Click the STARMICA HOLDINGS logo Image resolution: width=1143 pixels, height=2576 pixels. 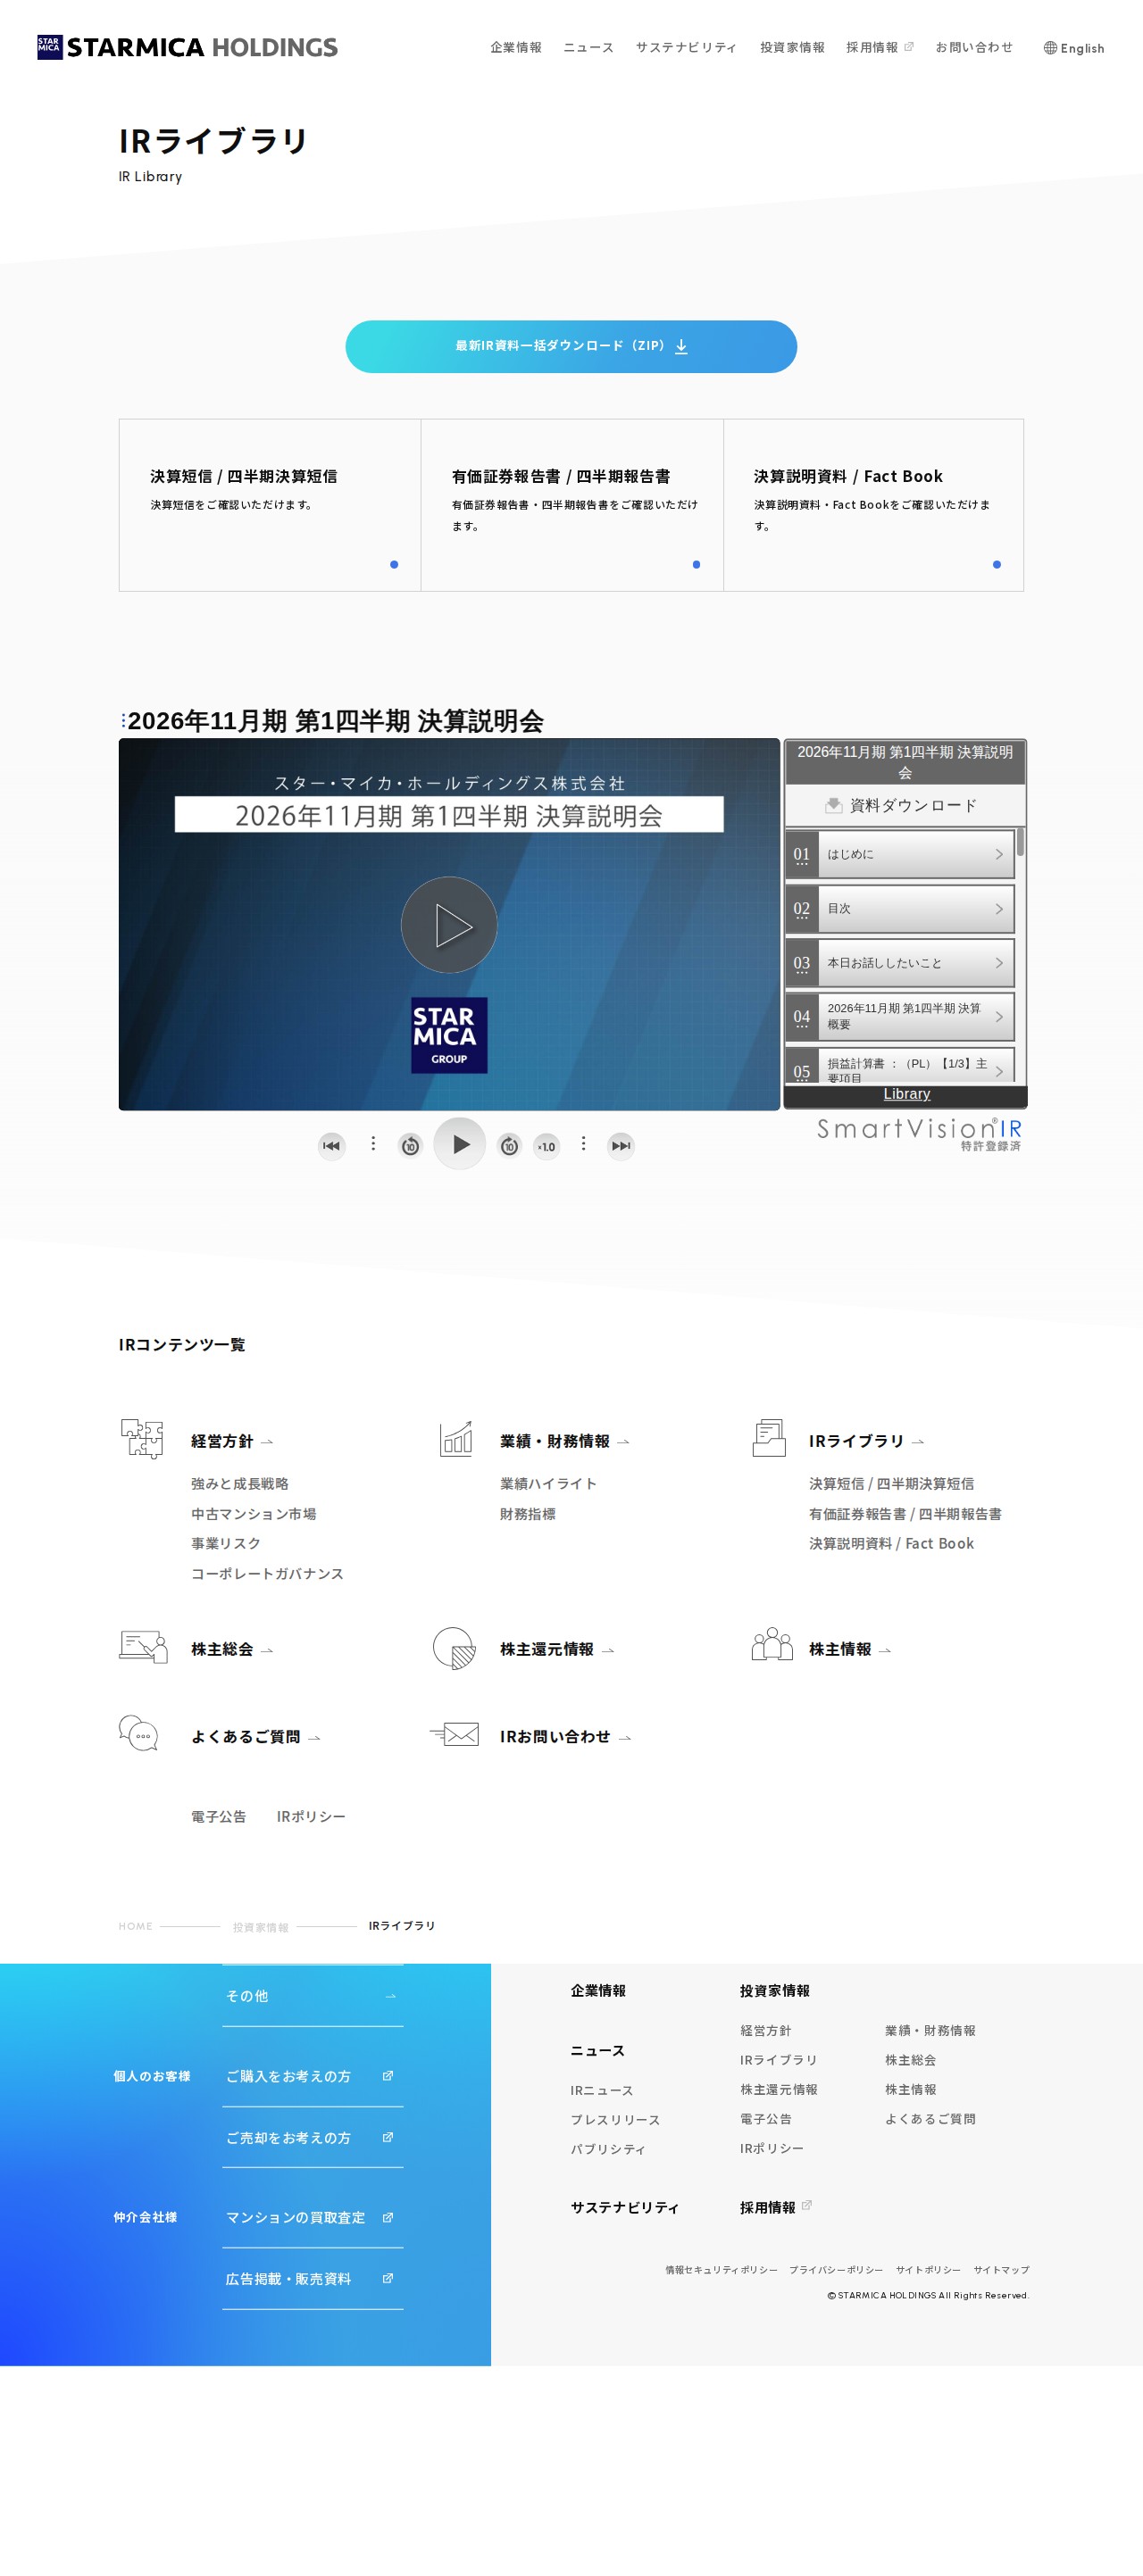[x=187, y=47]
